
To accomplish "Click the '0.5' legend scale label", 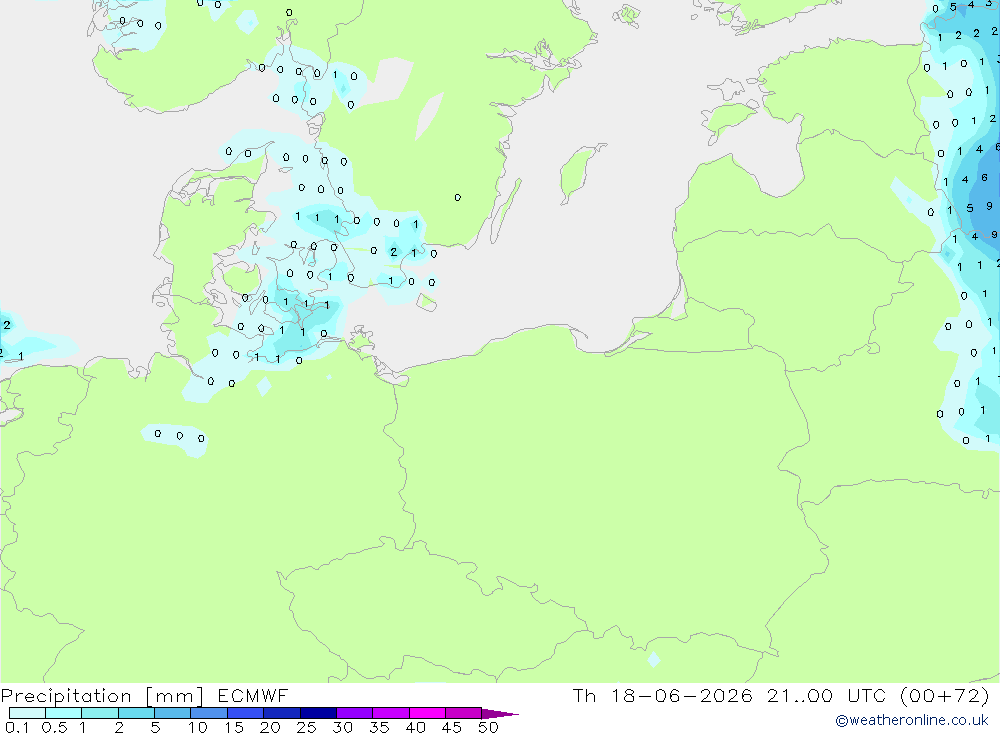I will [x=54, y=727].
